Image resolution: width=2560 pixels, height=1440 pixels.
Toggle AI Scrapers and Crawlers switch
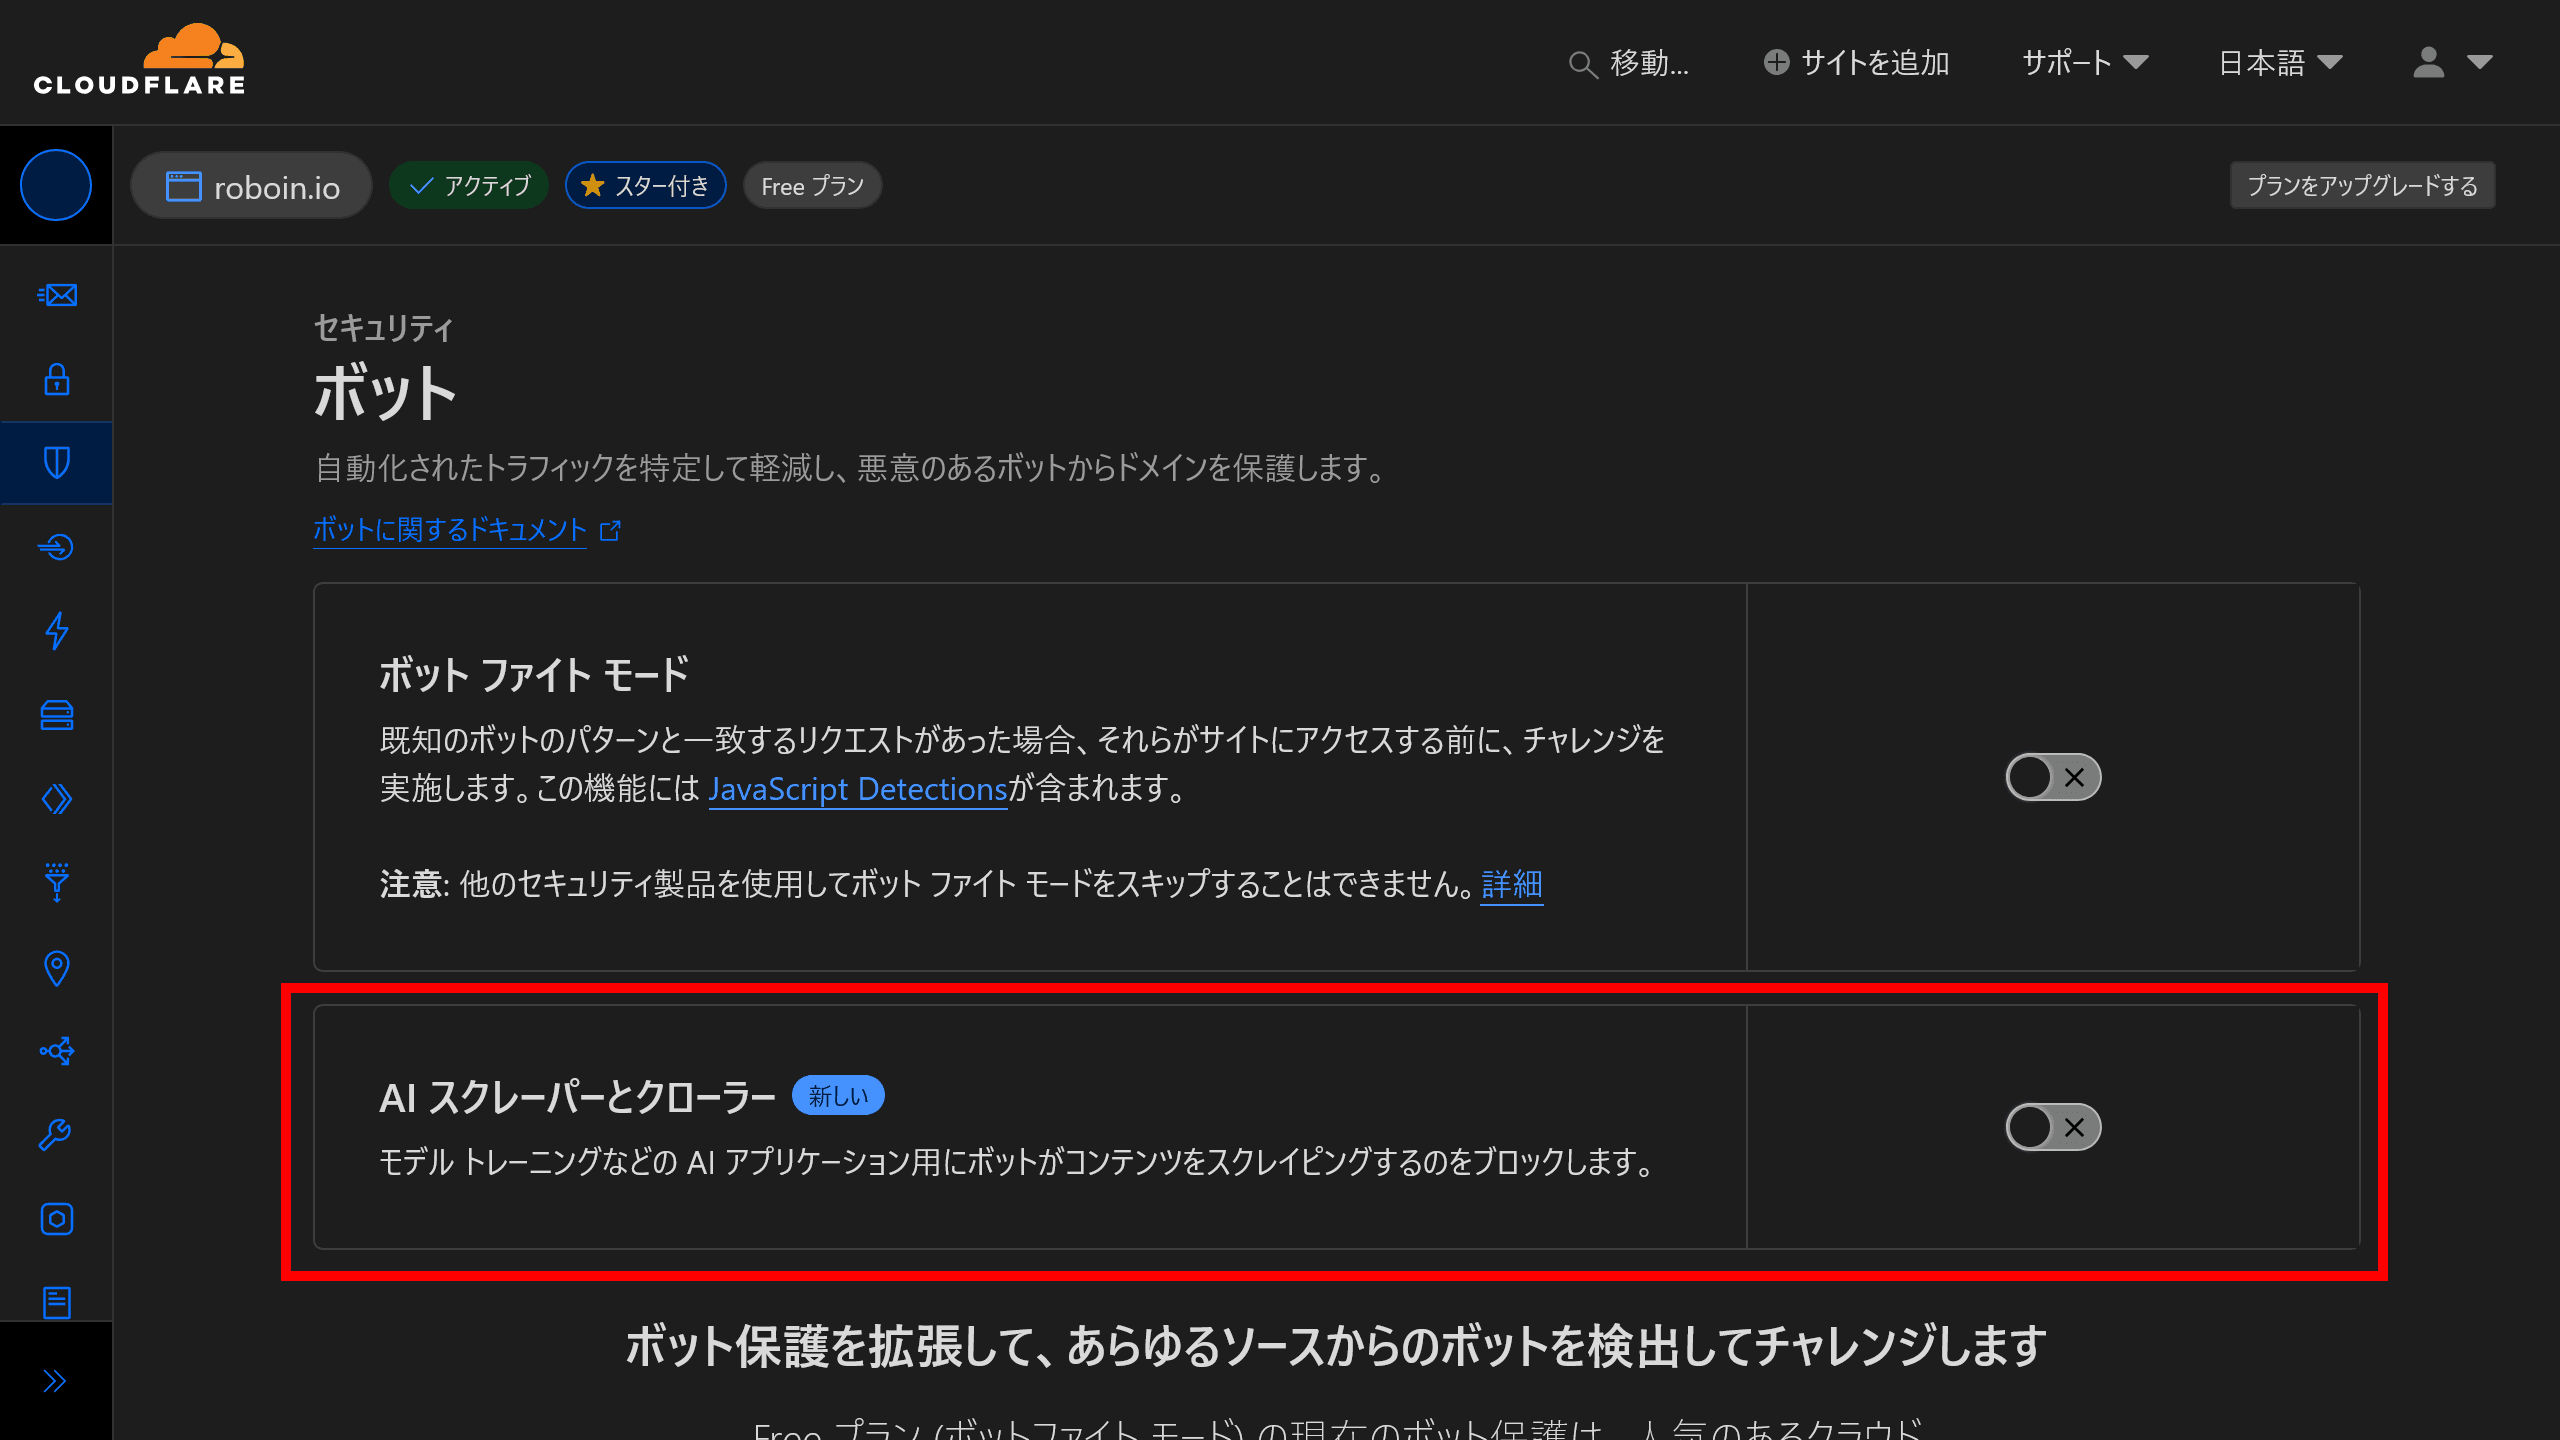click(x=2053, y=1127)
